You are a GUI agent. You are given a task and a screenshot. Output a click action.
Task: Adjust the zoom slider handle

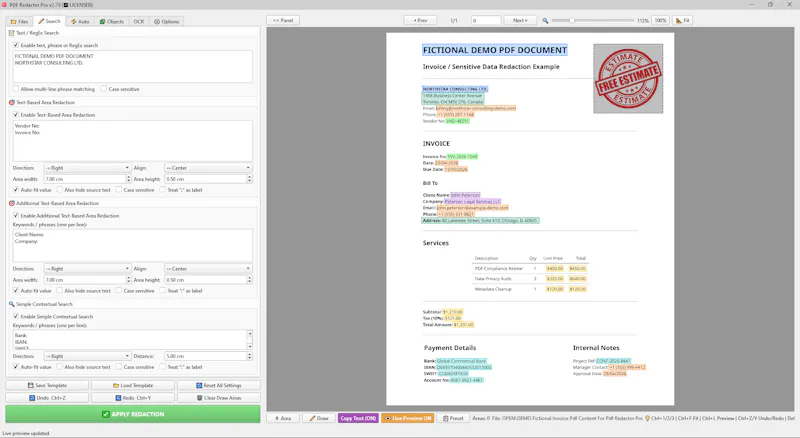(572, 20)
